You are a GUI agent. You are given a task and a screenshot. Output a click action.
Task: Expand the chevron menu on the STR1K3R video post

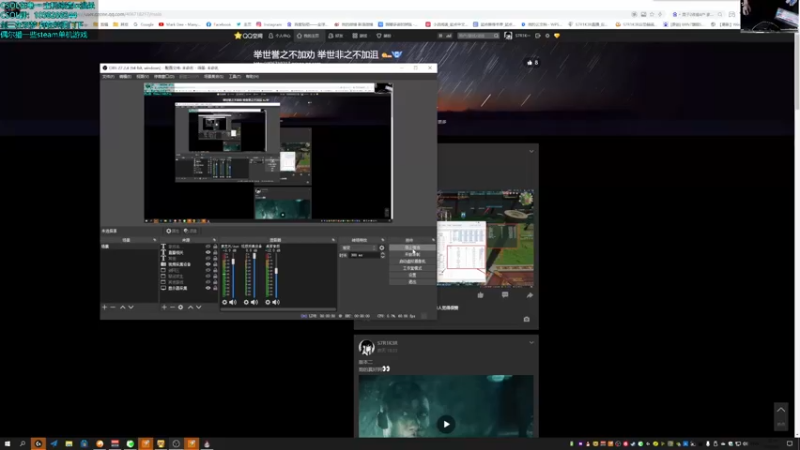[x=531, y=343]
